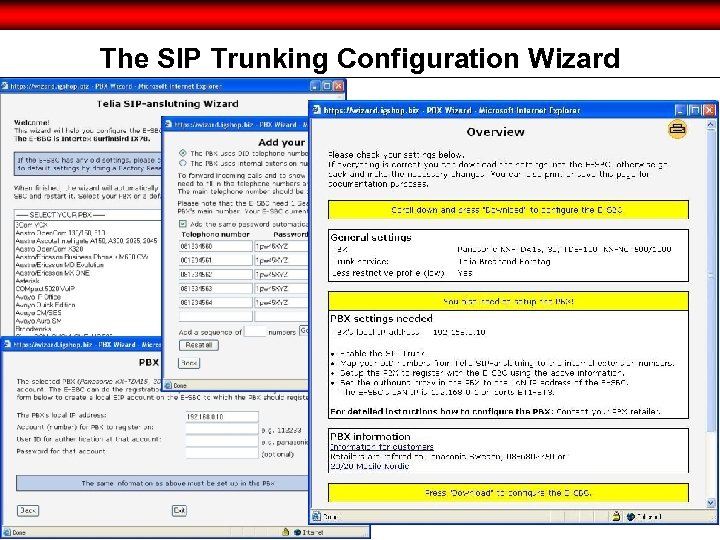Image resolution: width=720 pixels, height=540 pixels.
Task: Choose Aastra/Ericsson MX ONE in PBX list
Action: (52, 273)
